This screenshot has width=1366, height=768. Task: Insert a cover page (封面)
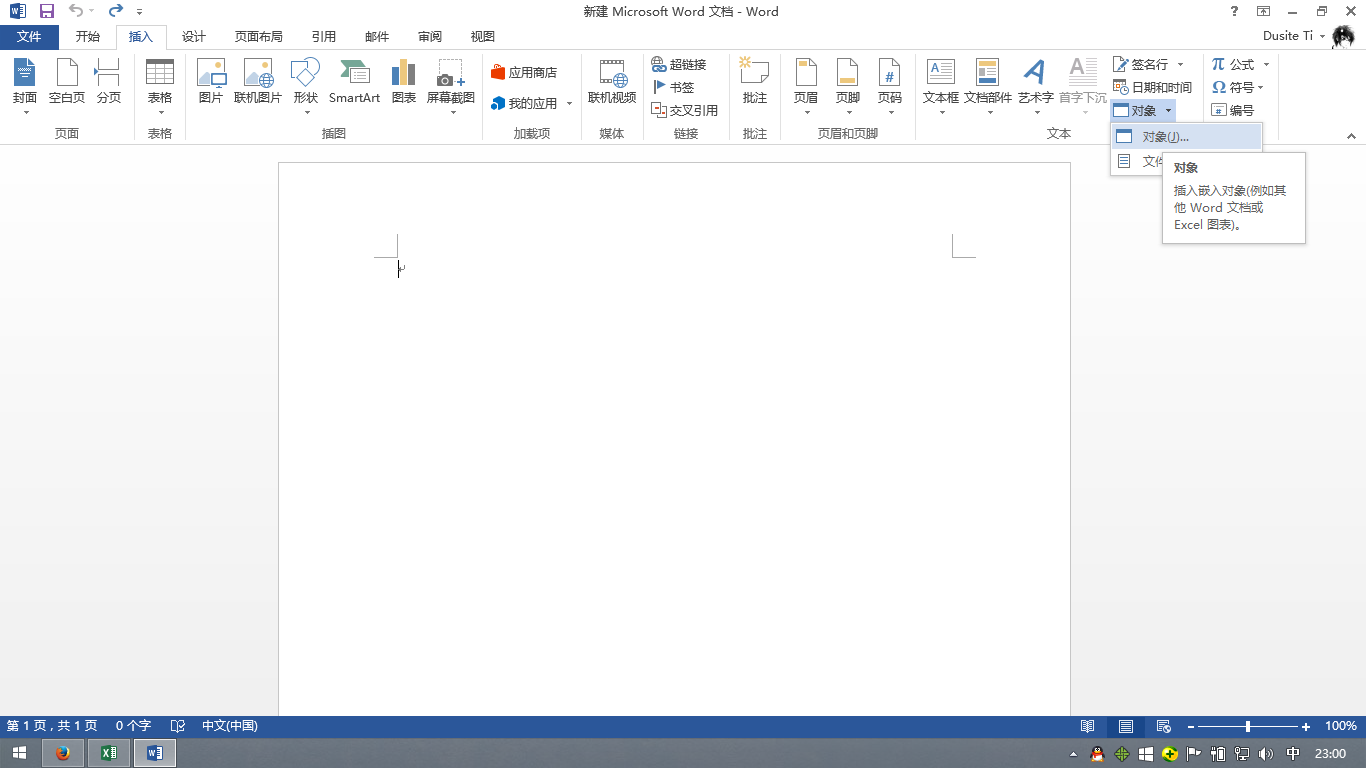point(25,85)
